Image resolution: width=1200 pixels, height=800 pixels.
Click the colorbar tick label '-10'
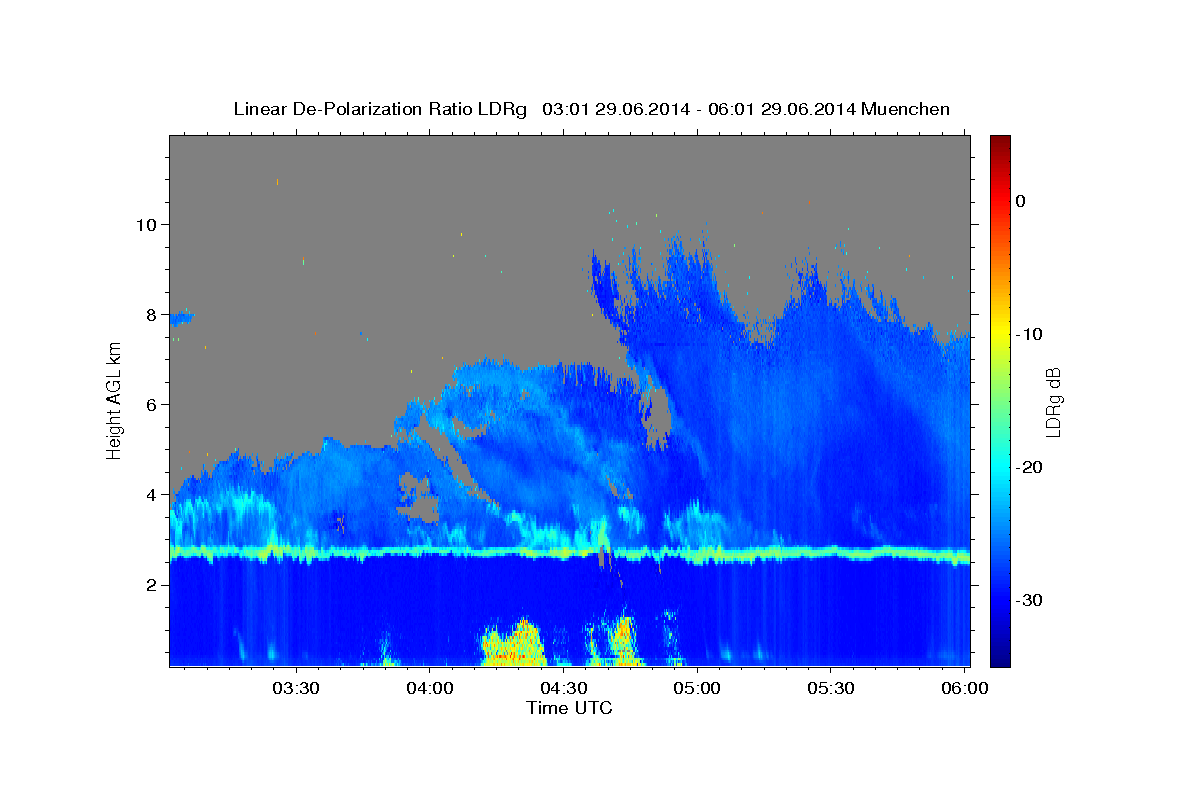point(1029,334)
